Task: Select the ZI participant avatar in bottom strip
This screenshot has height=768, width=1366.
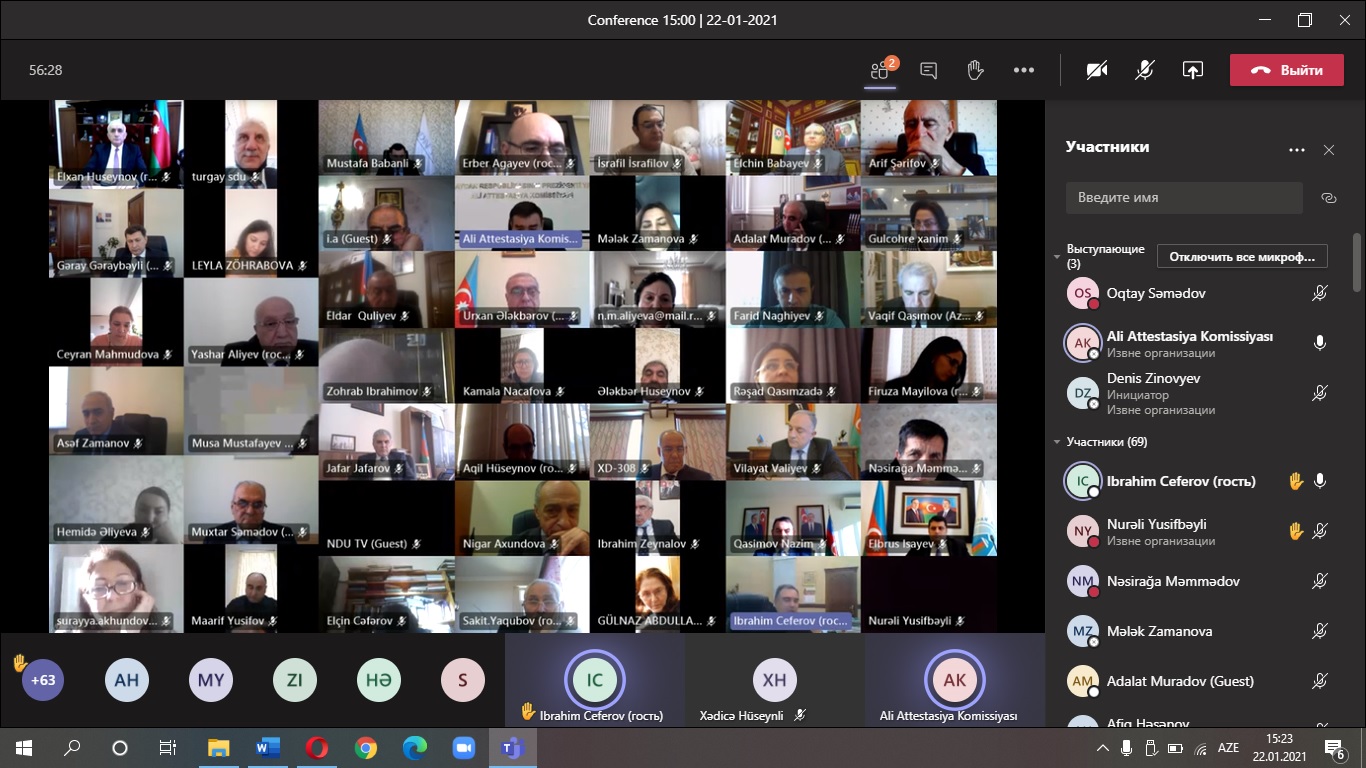Action: (295, 680)
